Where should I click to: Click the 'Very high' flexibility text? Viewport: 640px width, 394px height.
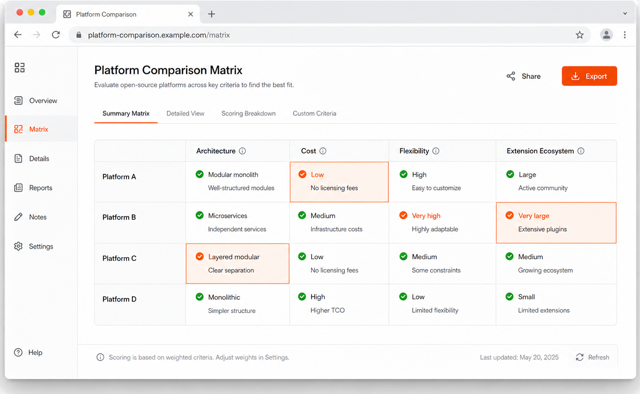click(x=426, y=216)
